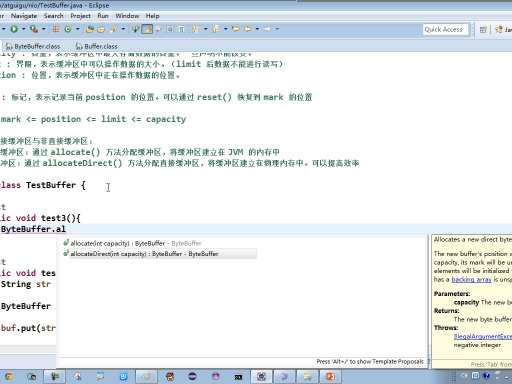Click the Forward navigation arrow
The width and height of the screenshot is (512, 384).
pyautogui.click(x=268, y=29)
